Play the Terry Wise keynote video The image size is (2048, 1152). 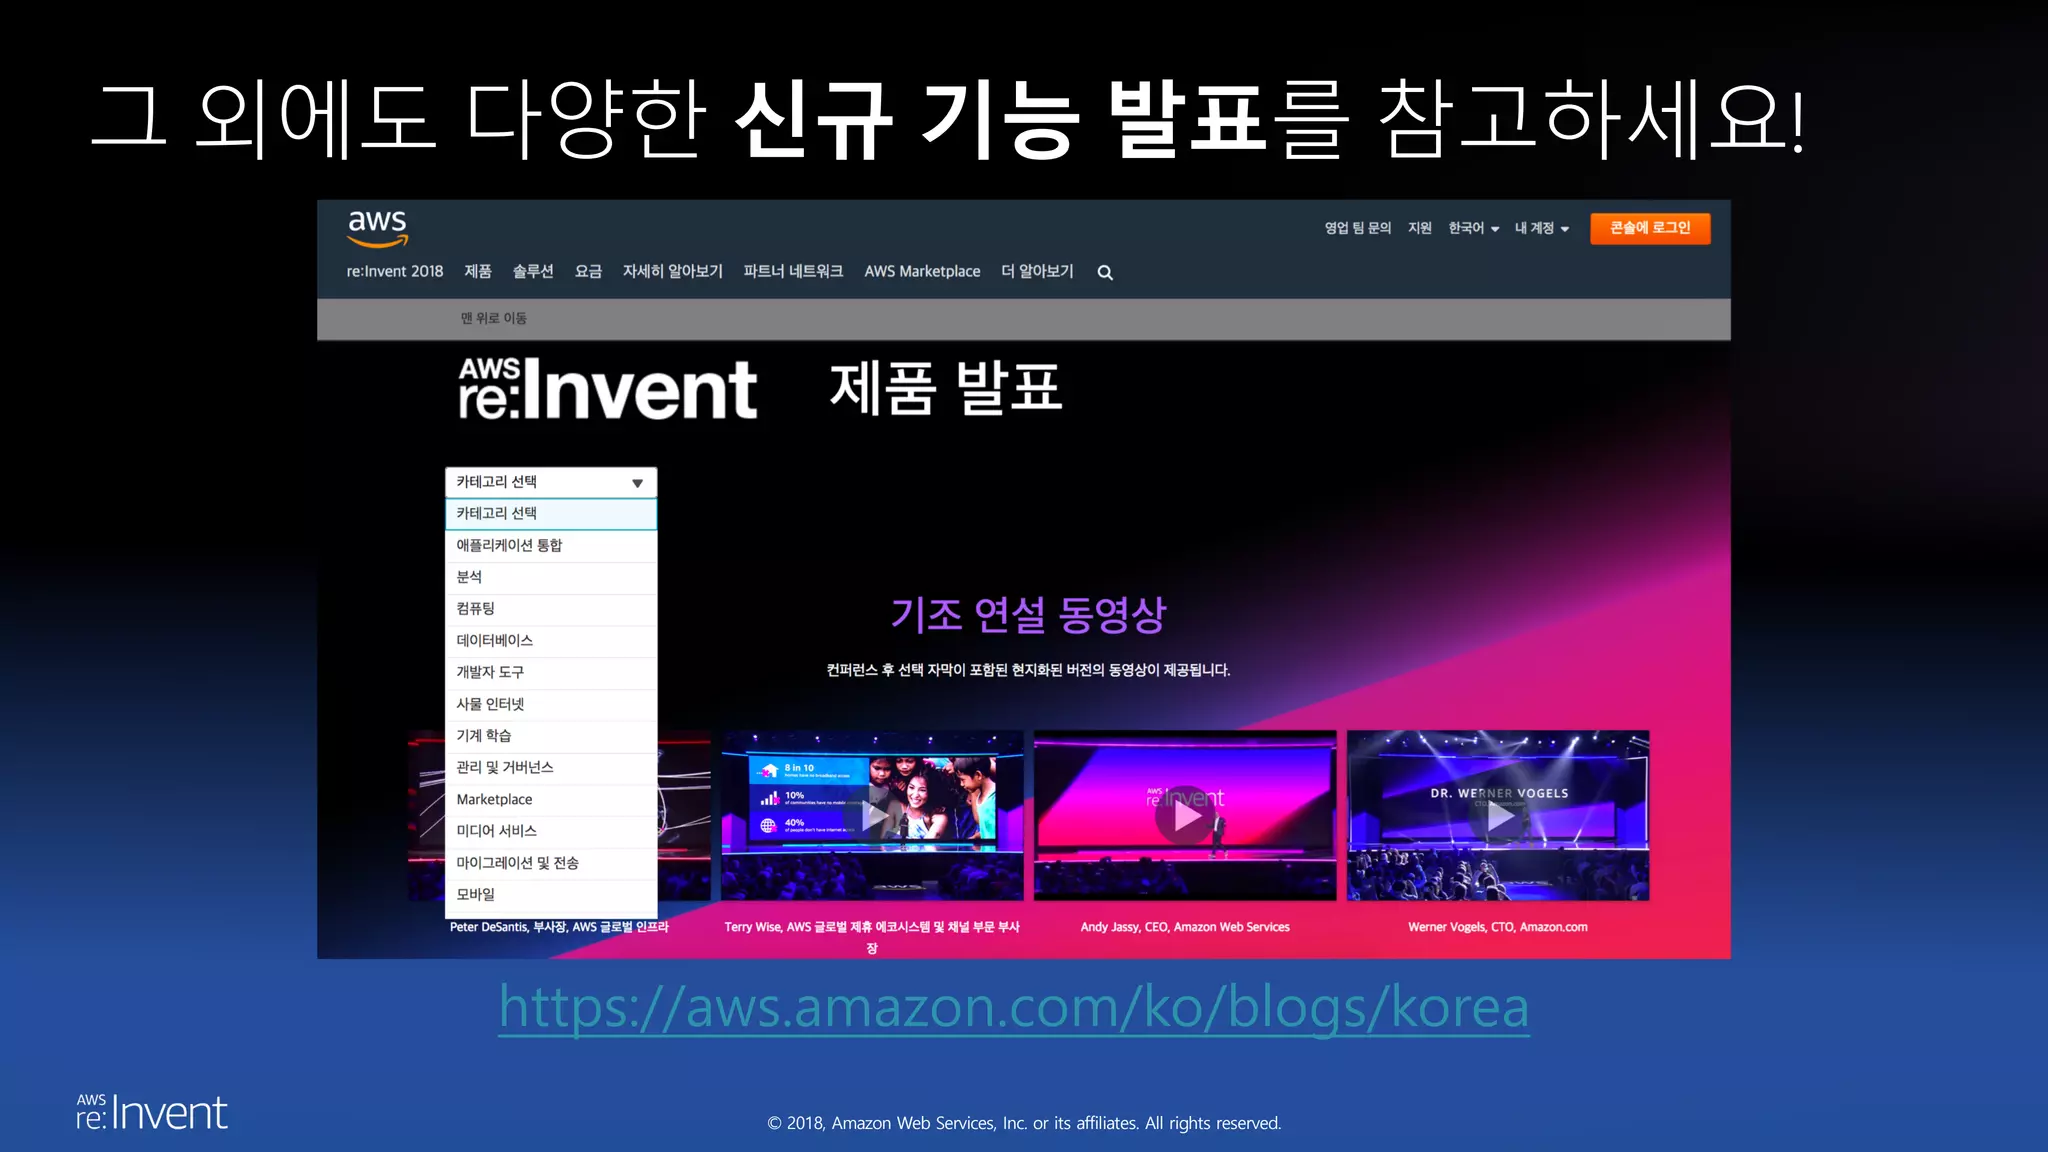872,816
